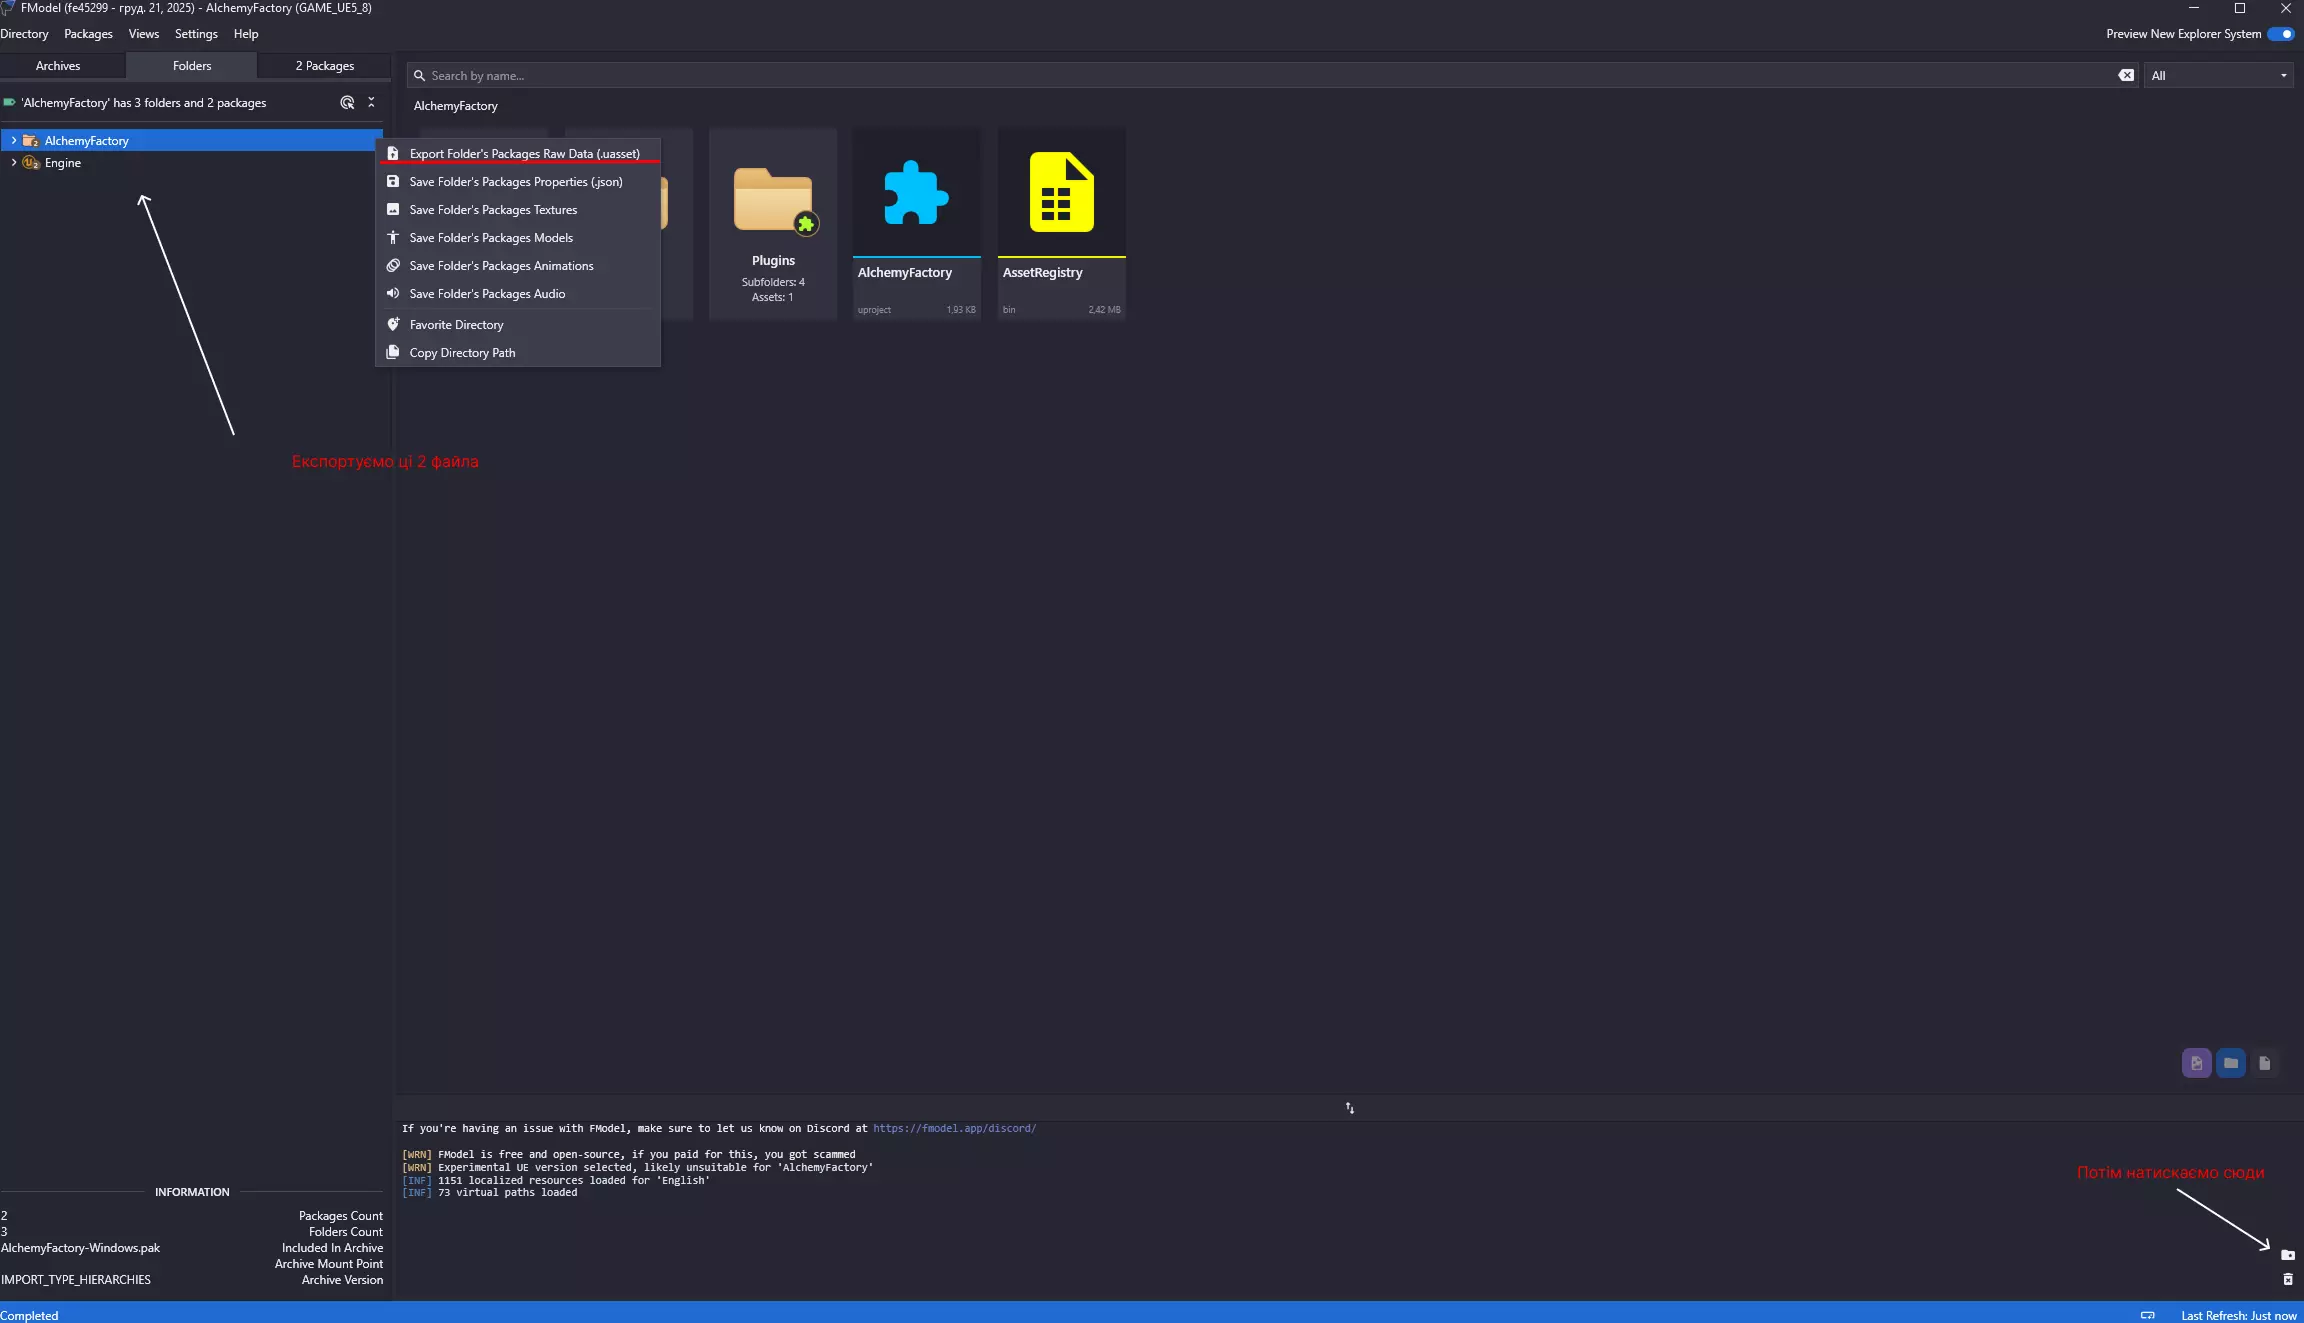
Task: Clear the search field with X icon
Action: (2125, 76)
